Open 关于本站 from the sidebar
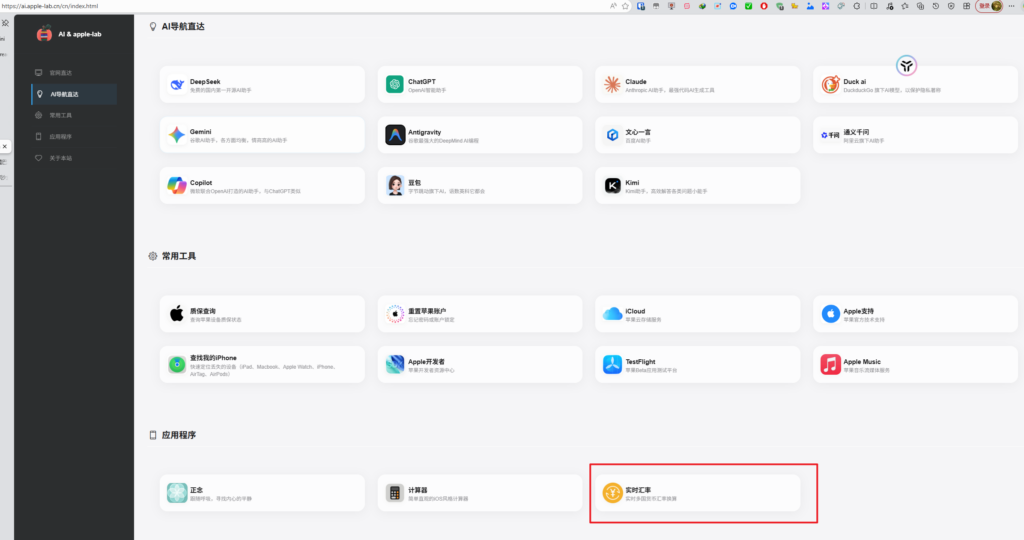Viewport: 1024px width, 540px height. [61, 158]
